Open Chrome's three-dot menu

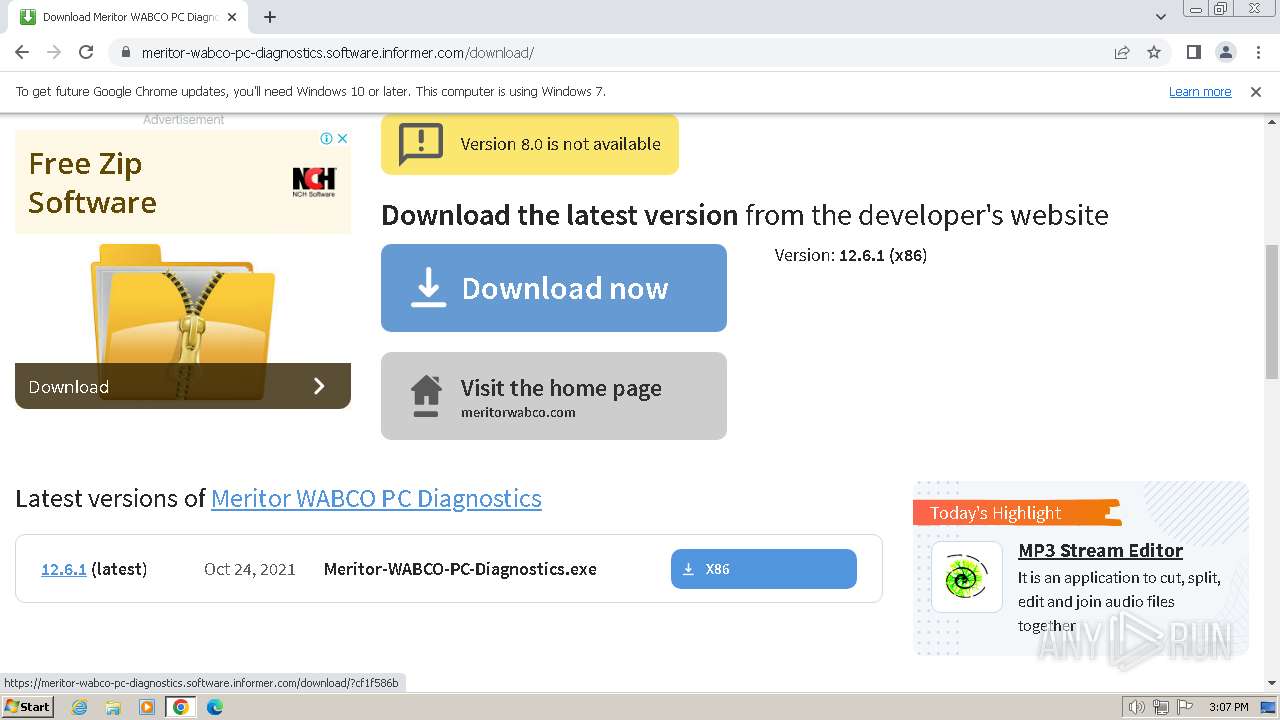click(x=1258, y=52)
